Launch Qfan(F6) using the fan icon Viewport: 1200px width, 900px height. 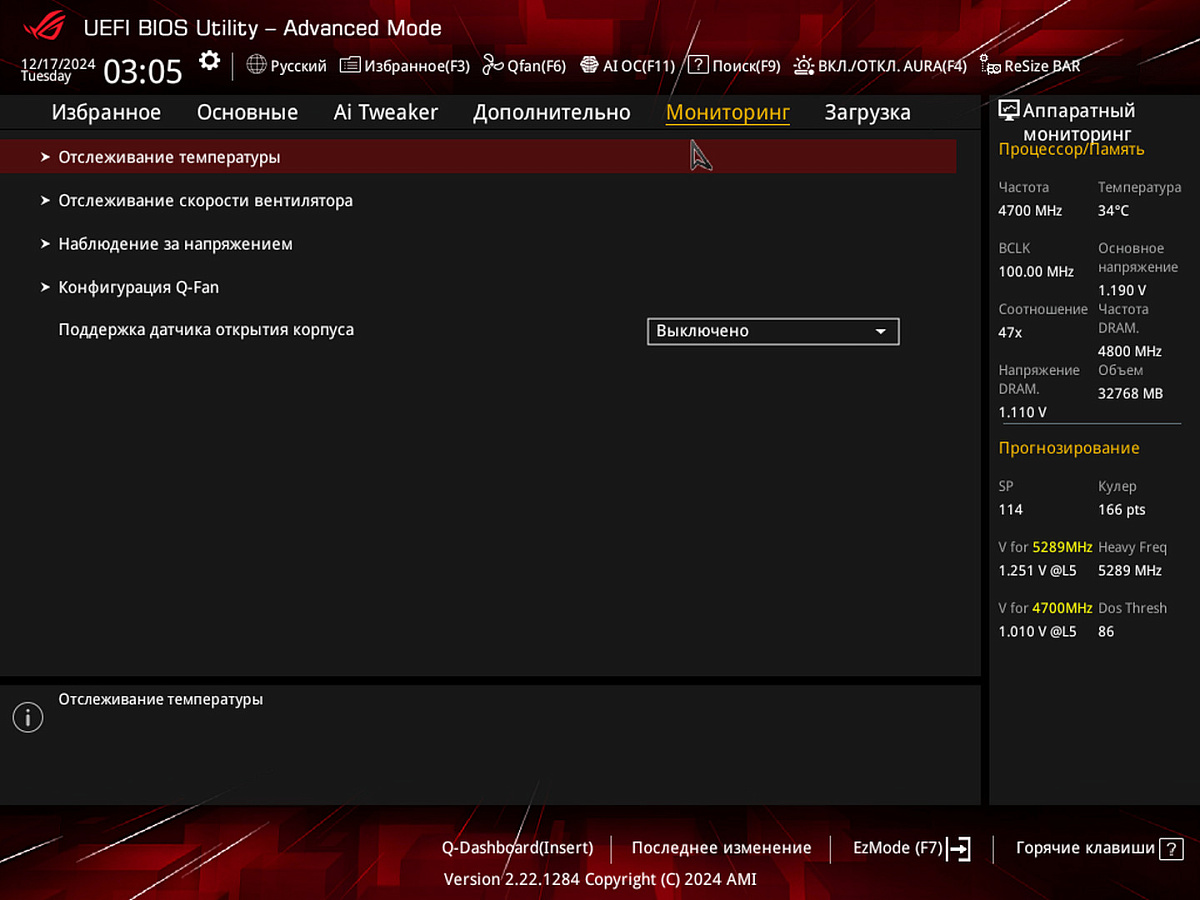(493, 66)
